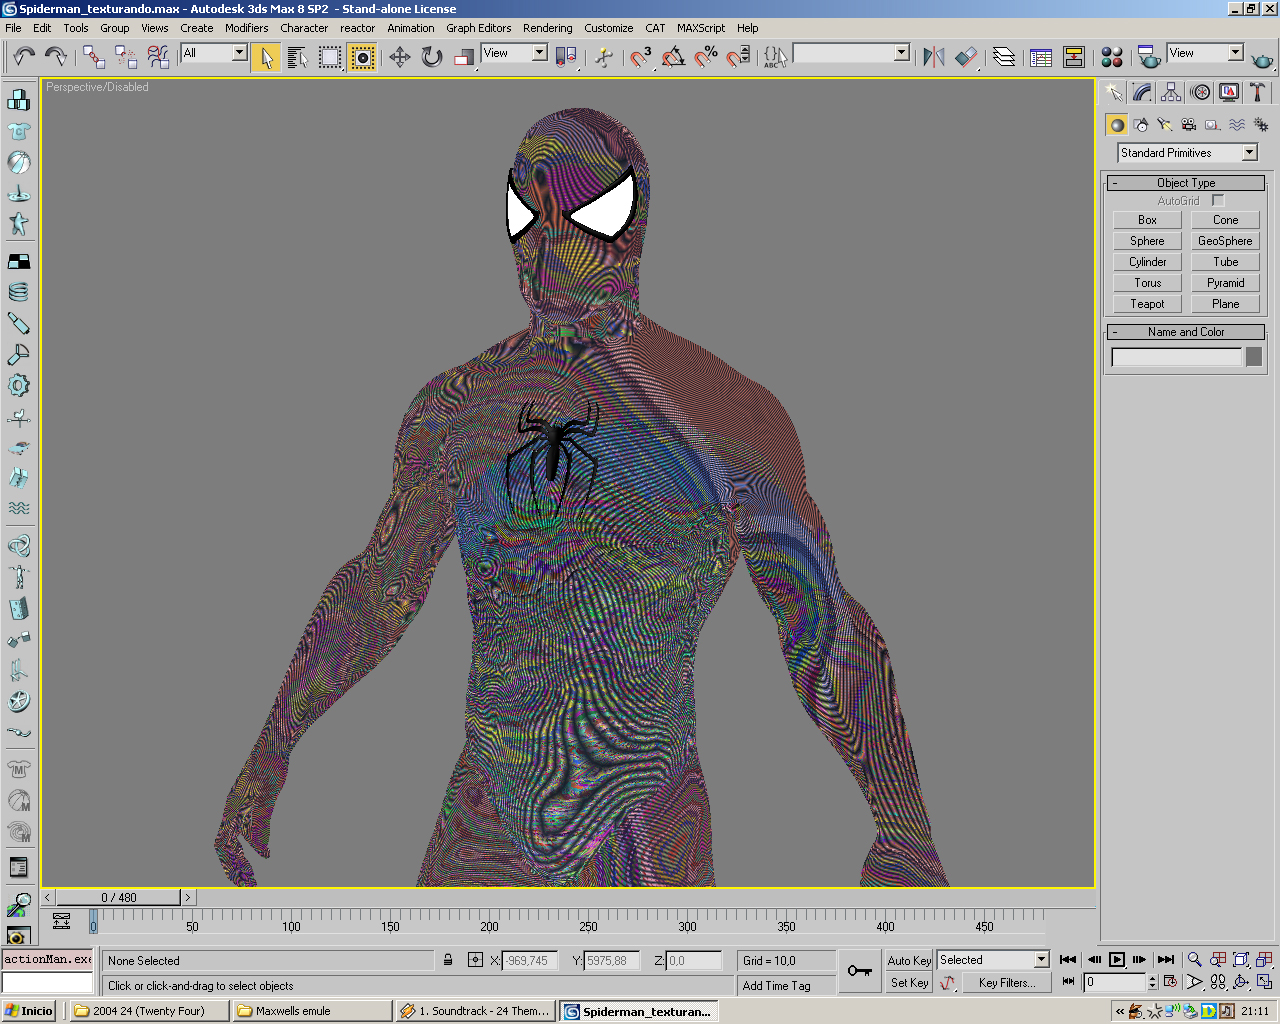This screenshot has height=1024, width=1280.
Task: Click the Undo arrow in the toolbar
Action: coord(24,57)
